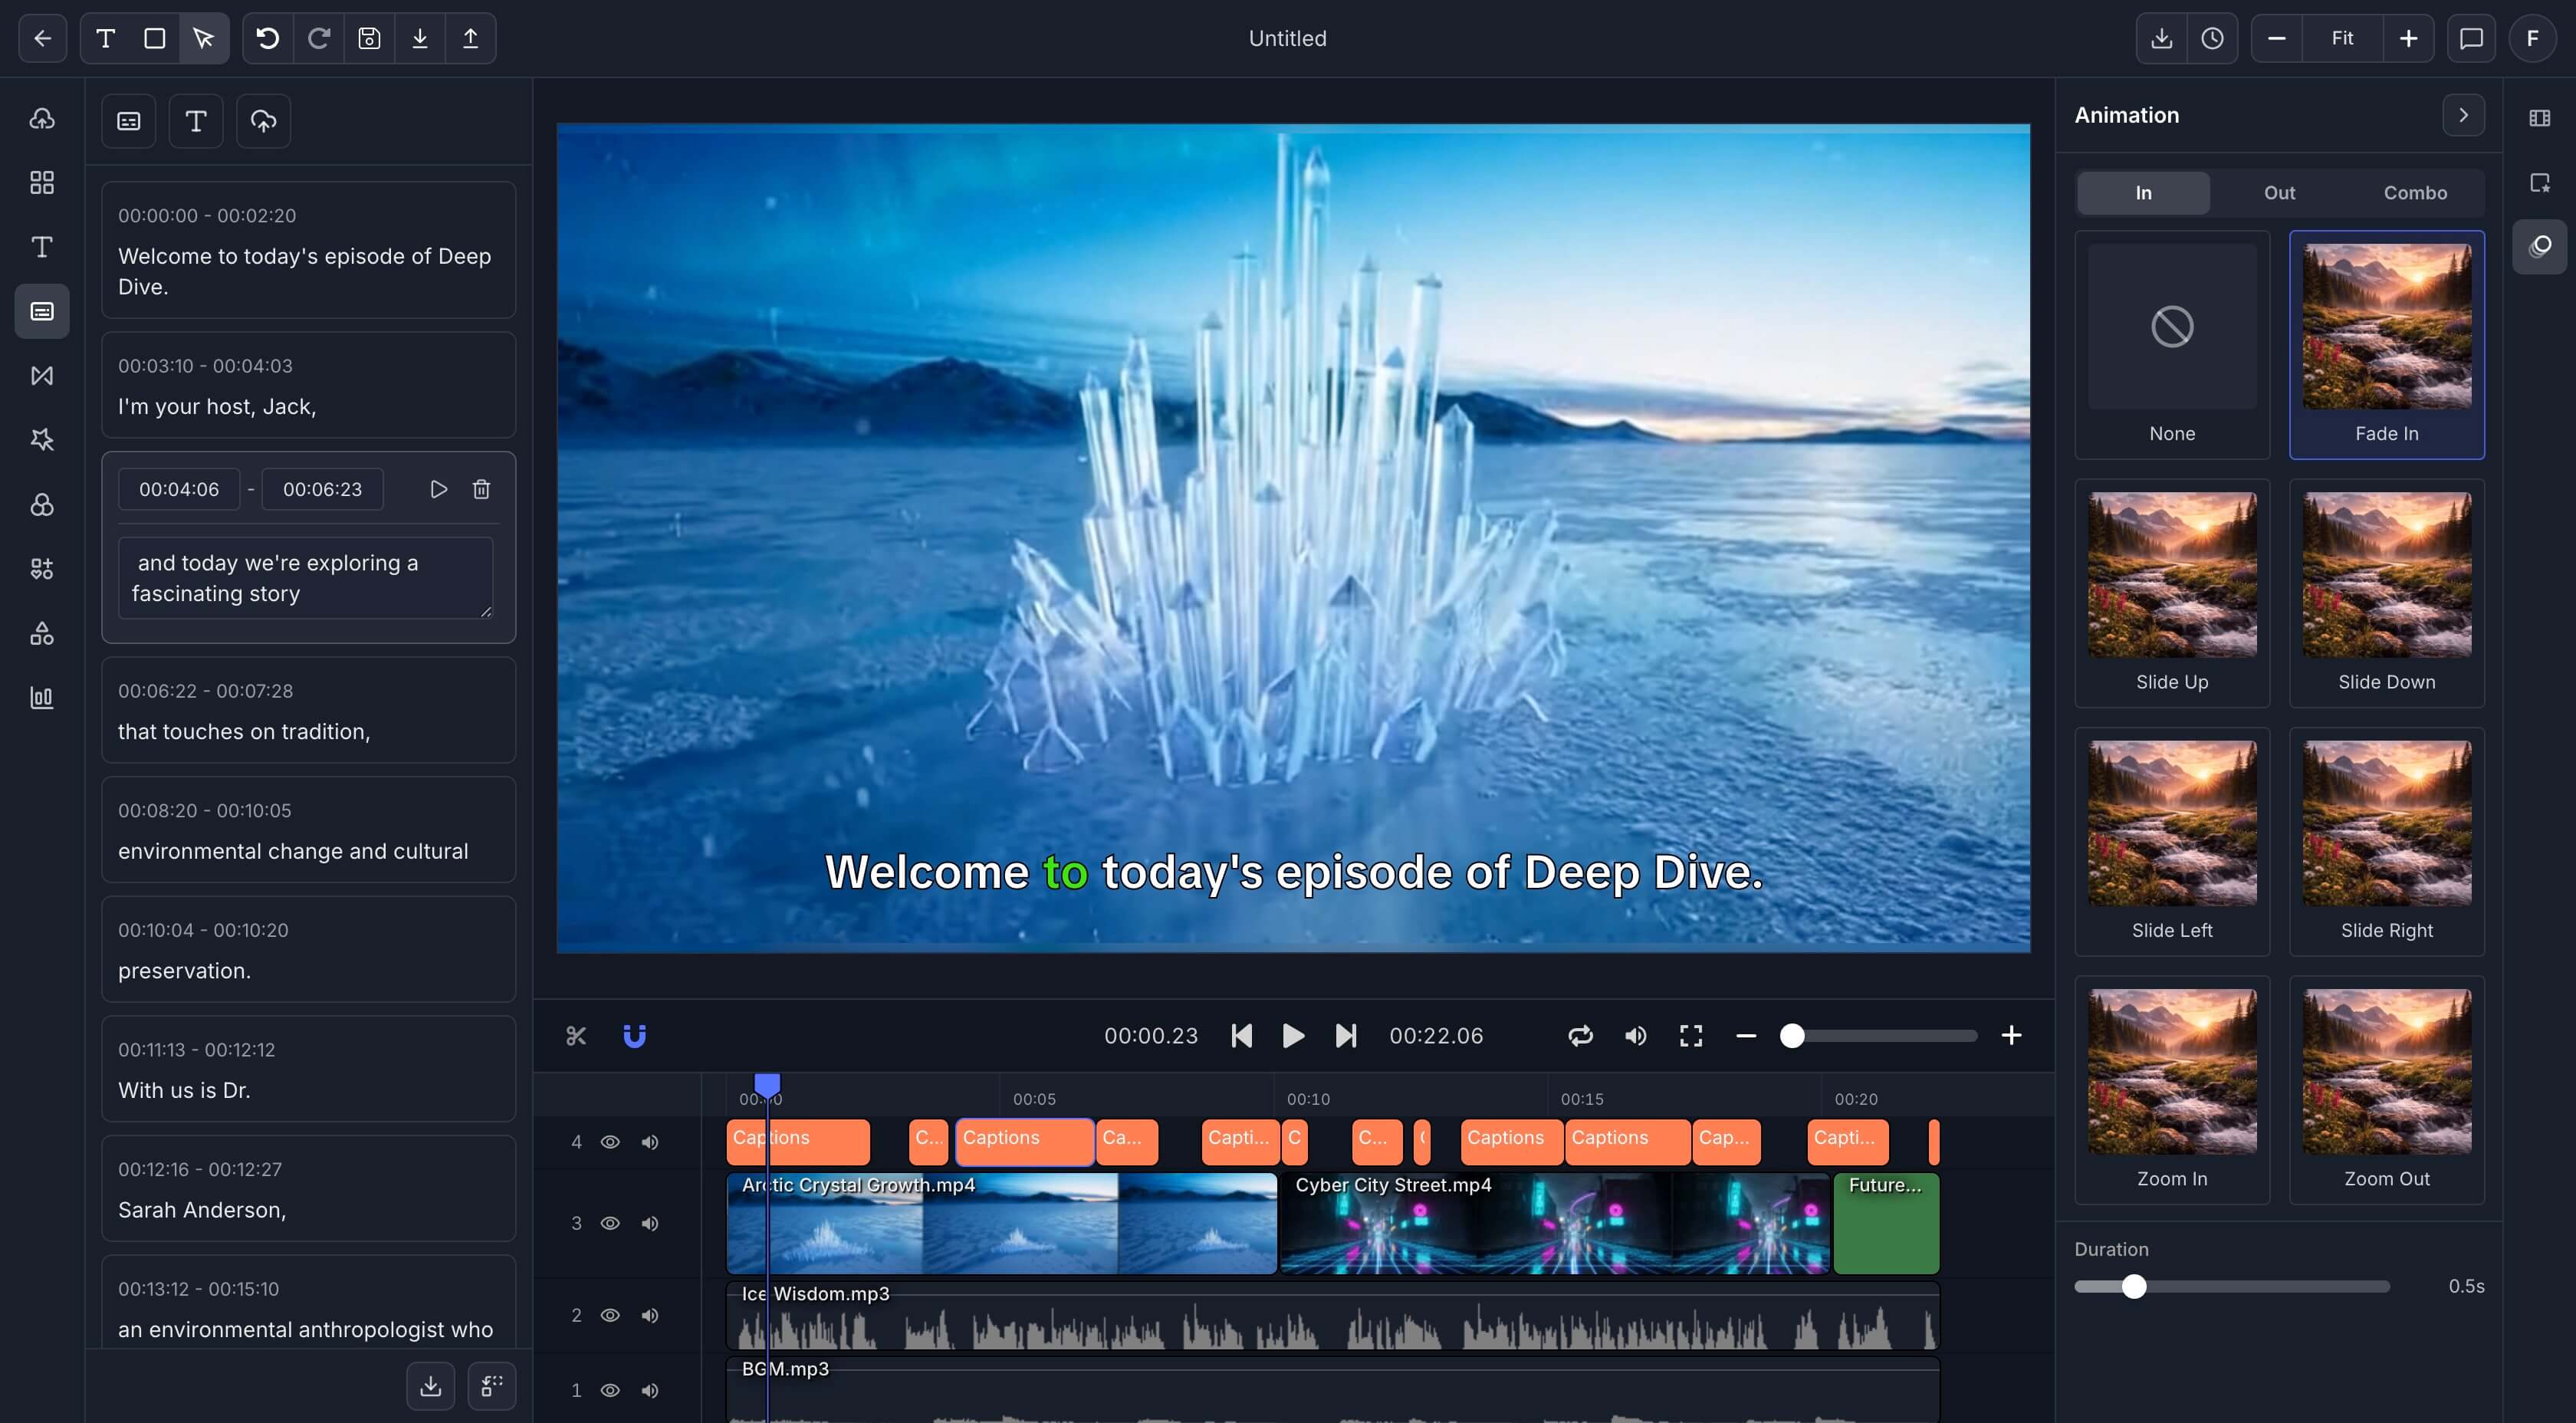2576x1423 pixels.
Task: Select the Cyber City Street.mp4 clip
Action: pos(1555,1223)
